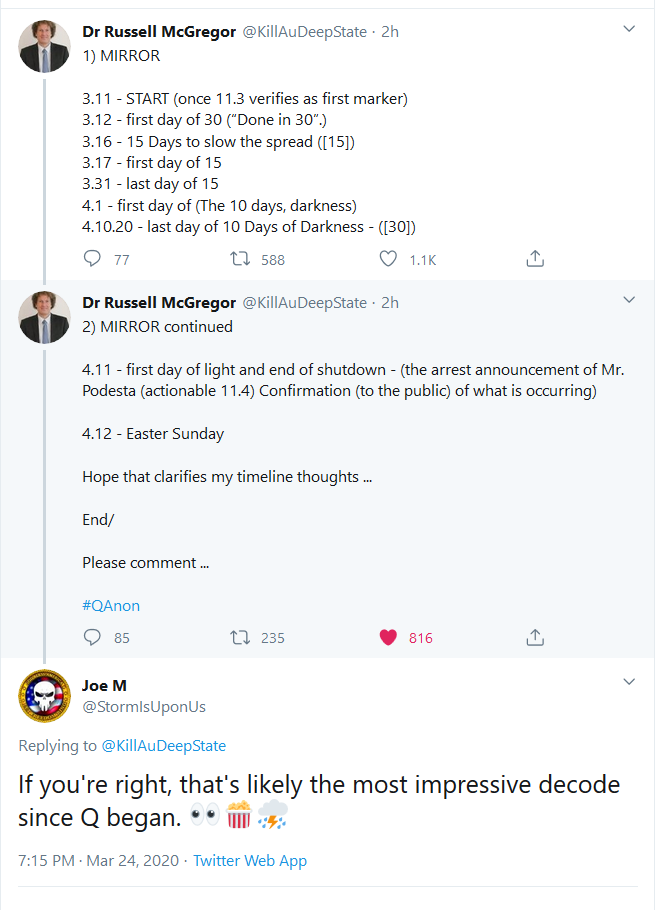Like the first tweet with 1.1K likes
This screenshot has width=672, height=910.
389,259
